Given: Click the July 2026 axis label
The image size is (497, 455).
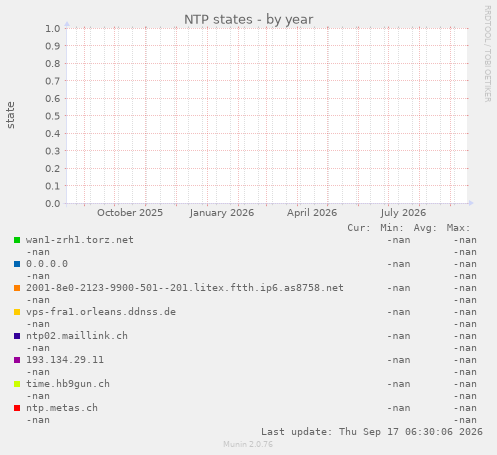Looking at the screenshot, I should (x=403, y=213).
